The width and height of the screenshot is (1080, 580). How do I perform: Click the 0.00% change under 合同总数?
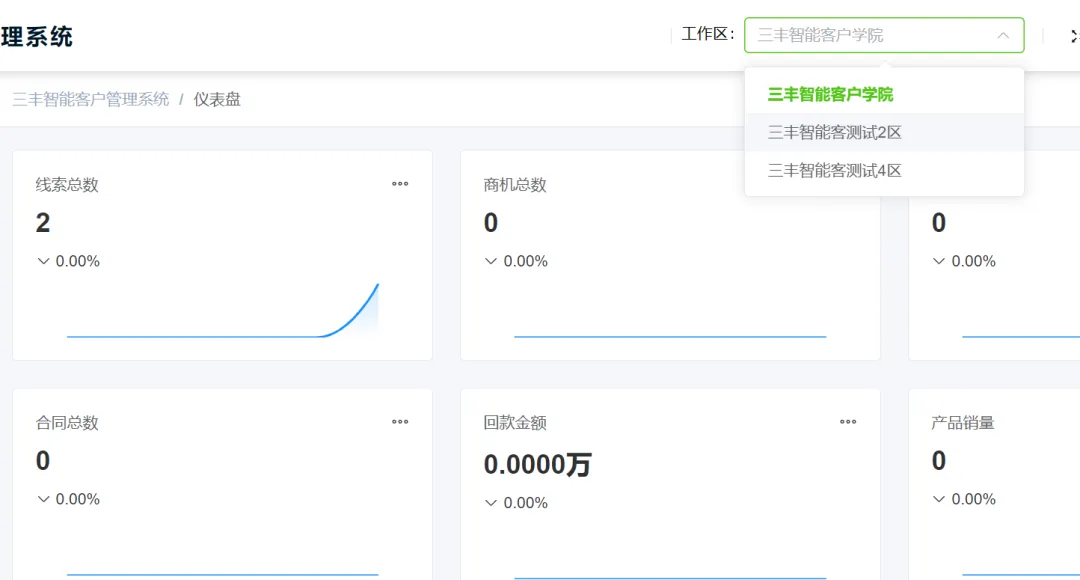(78, 499)
